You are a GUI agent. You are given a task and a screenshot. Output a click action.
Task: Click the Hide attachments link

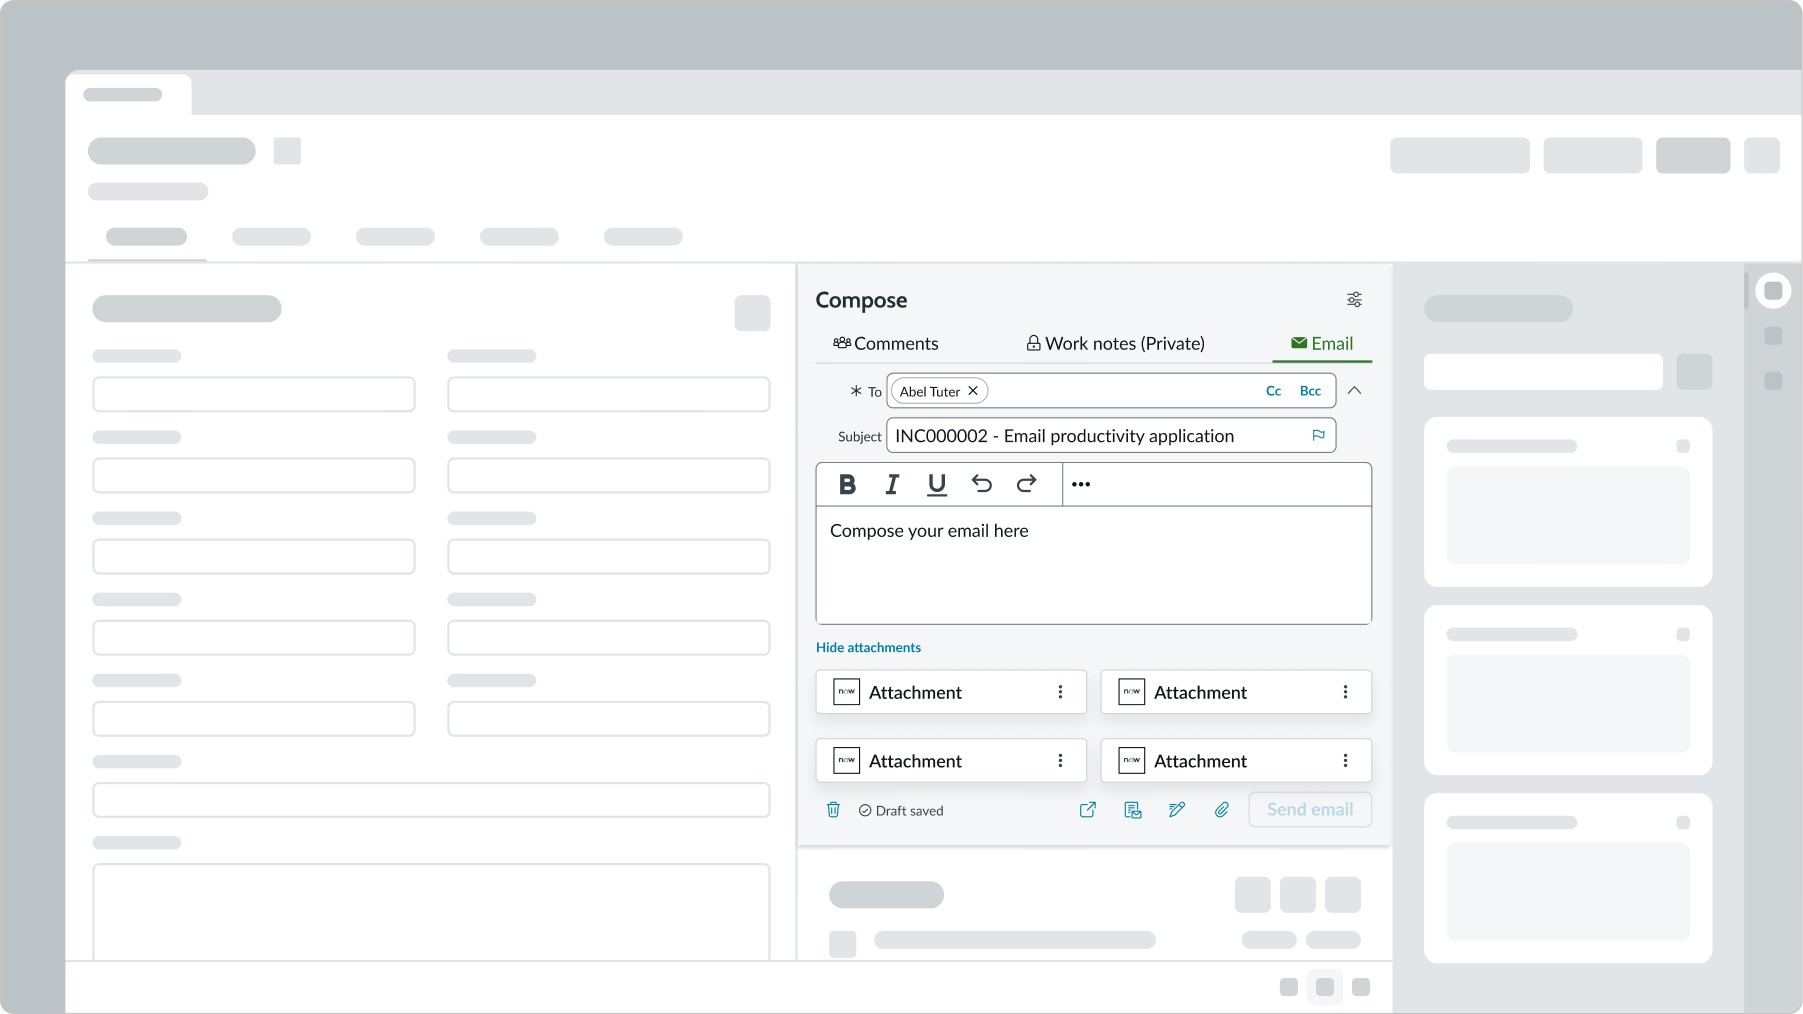(868, 647)
